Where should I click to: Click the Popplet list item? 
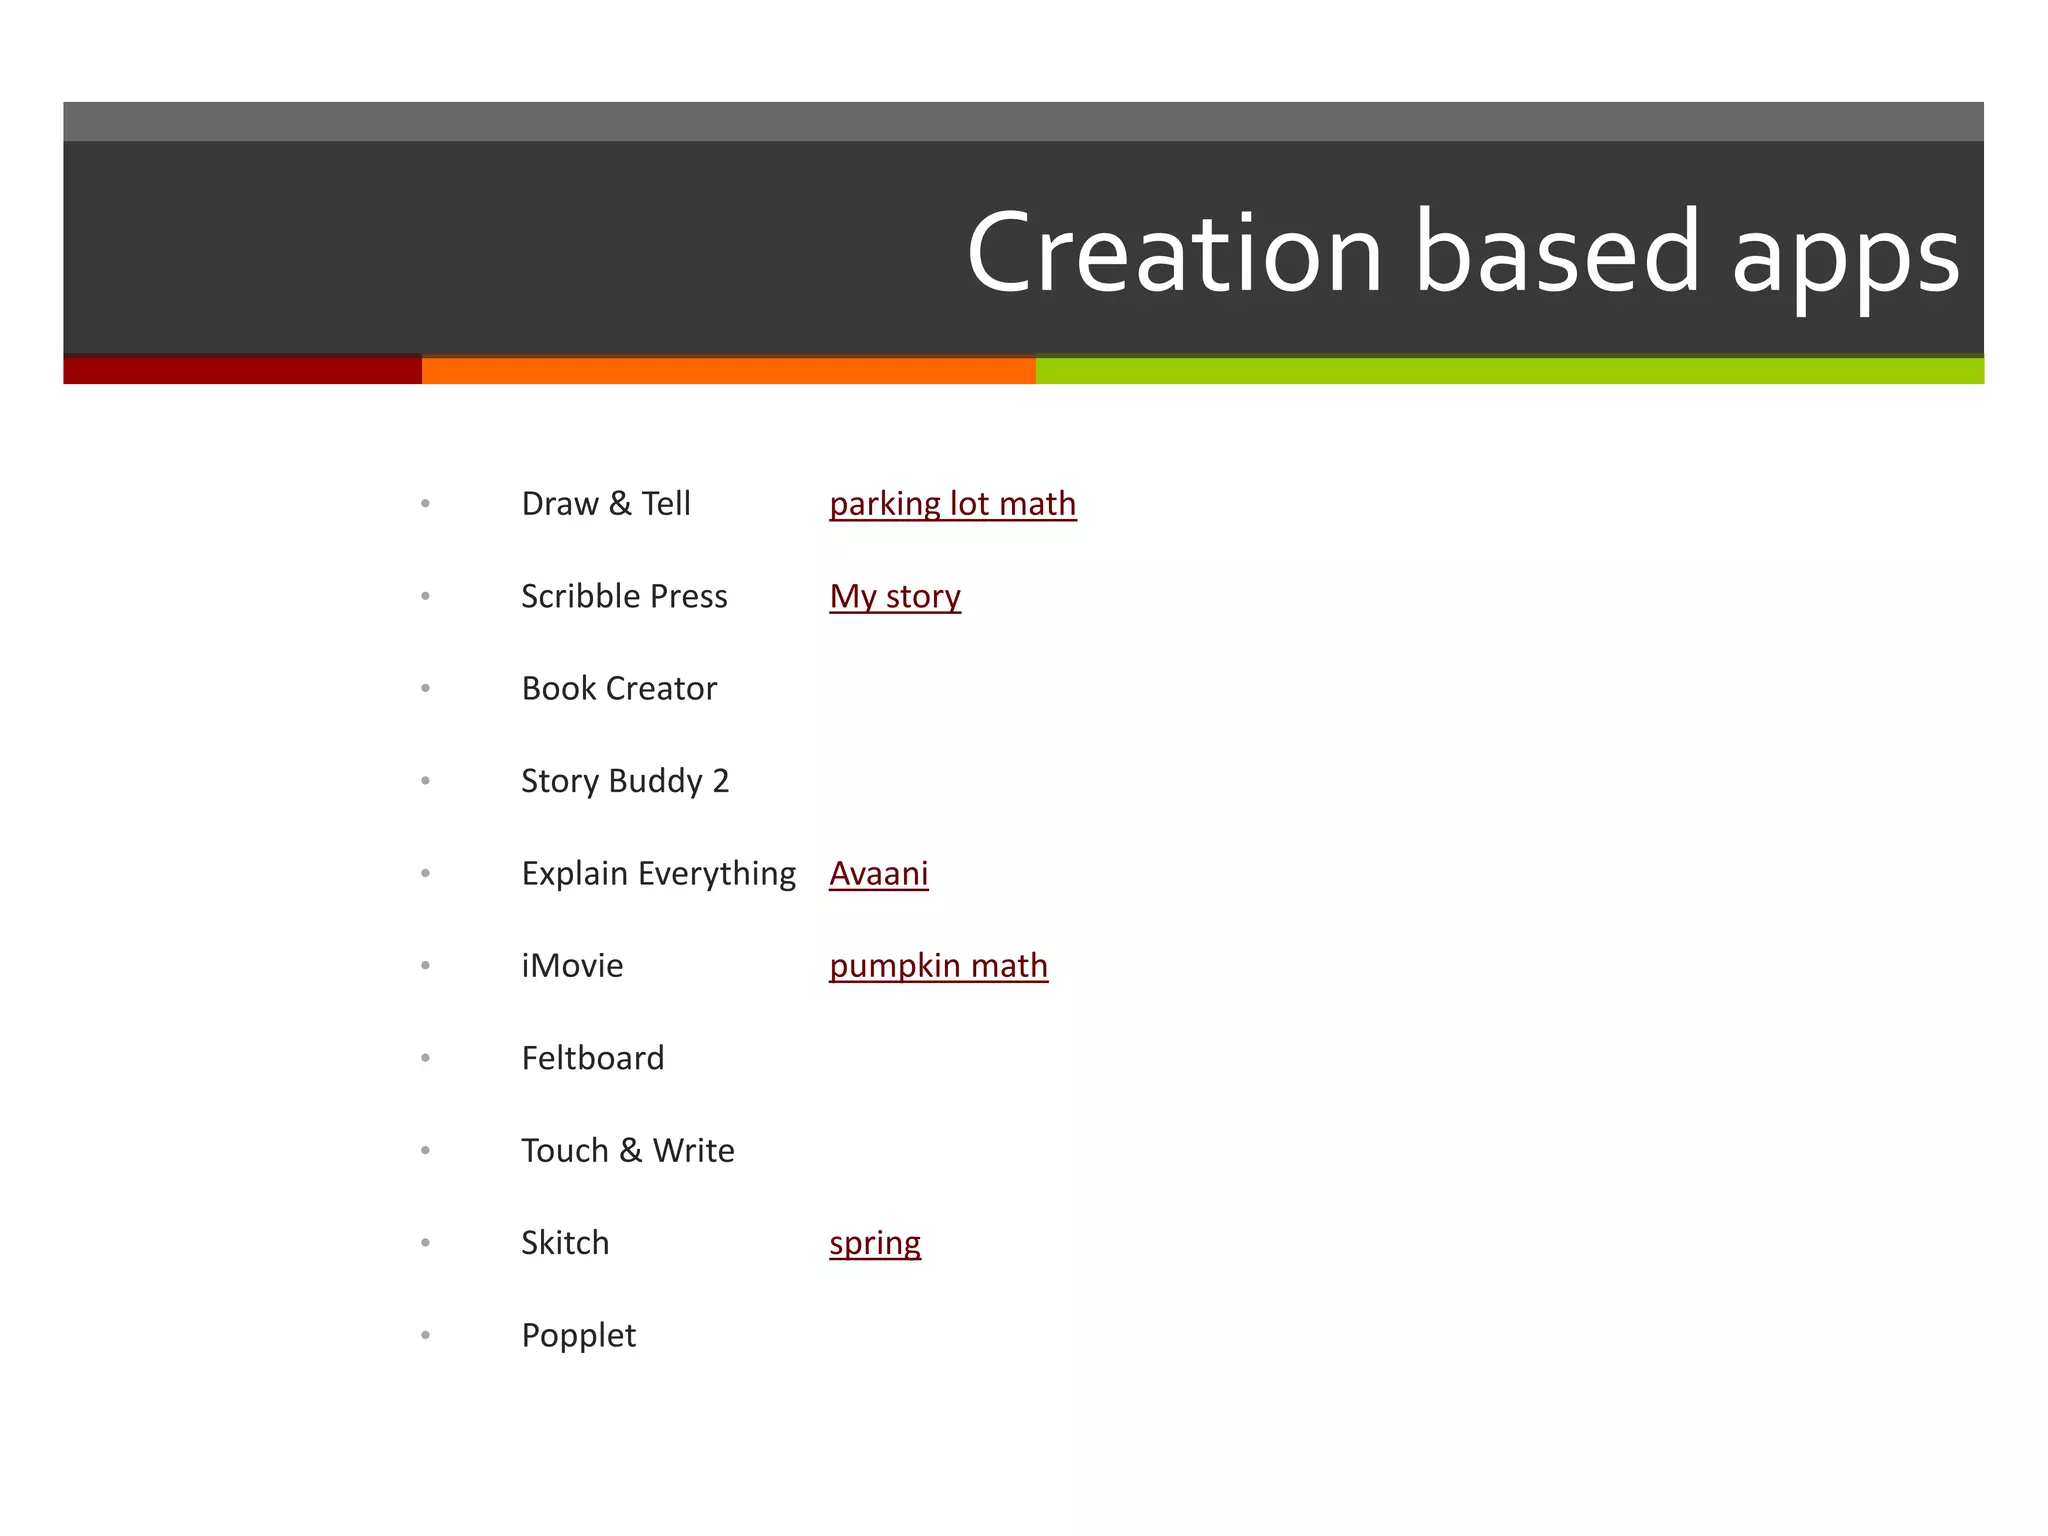point(579,1337)
